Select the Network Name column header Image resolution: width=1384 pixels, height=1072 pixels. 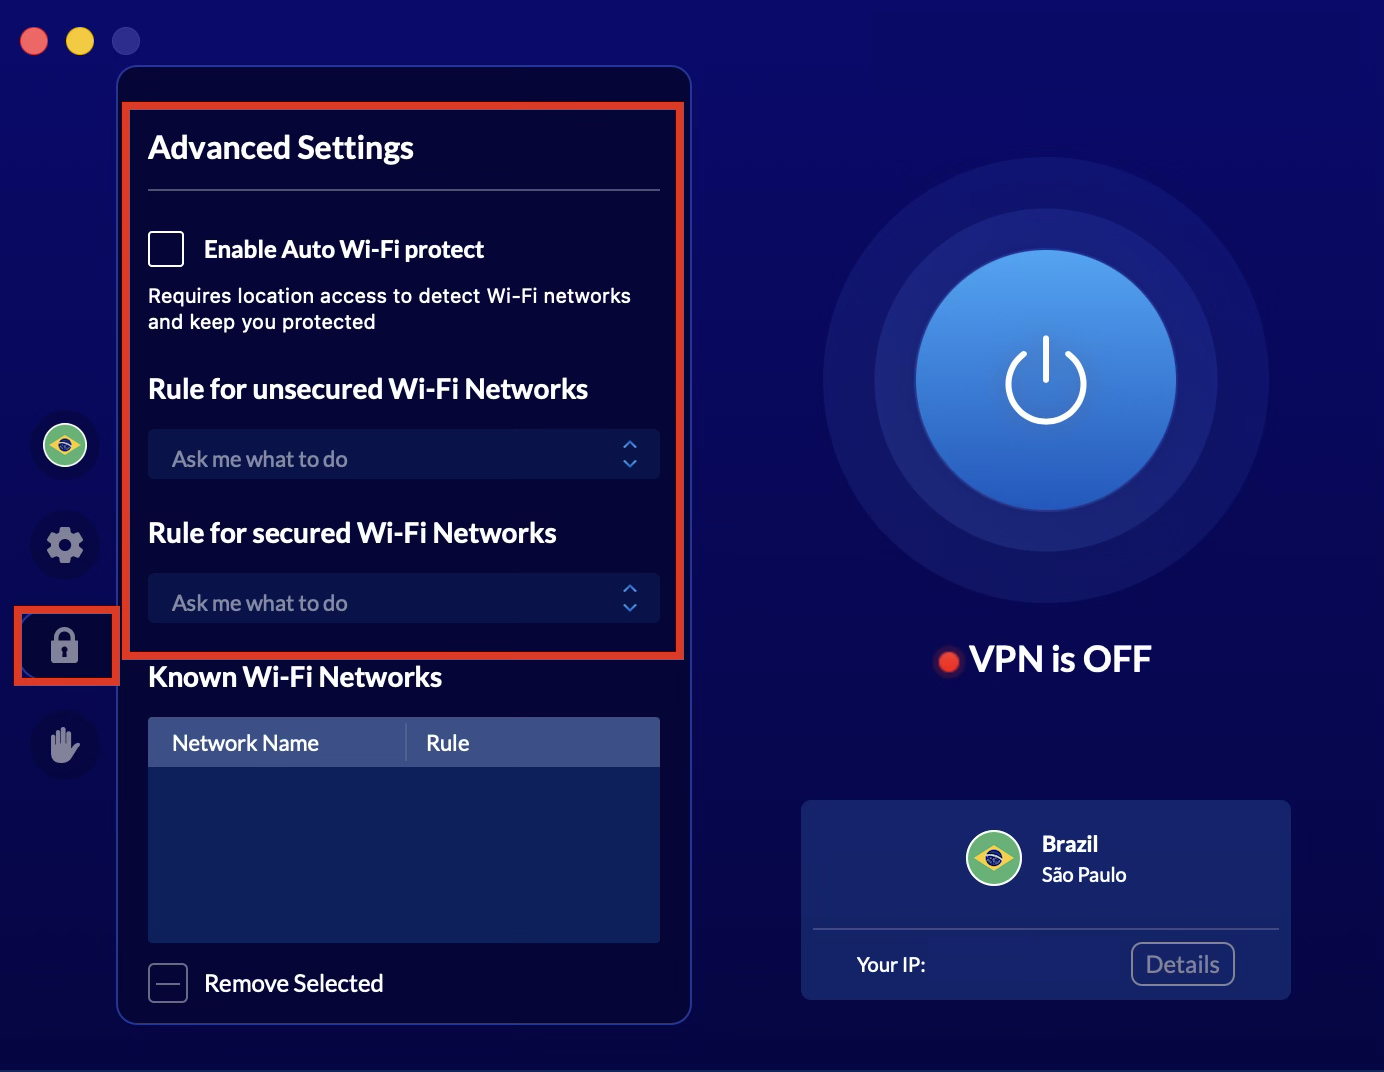point(245,742)
